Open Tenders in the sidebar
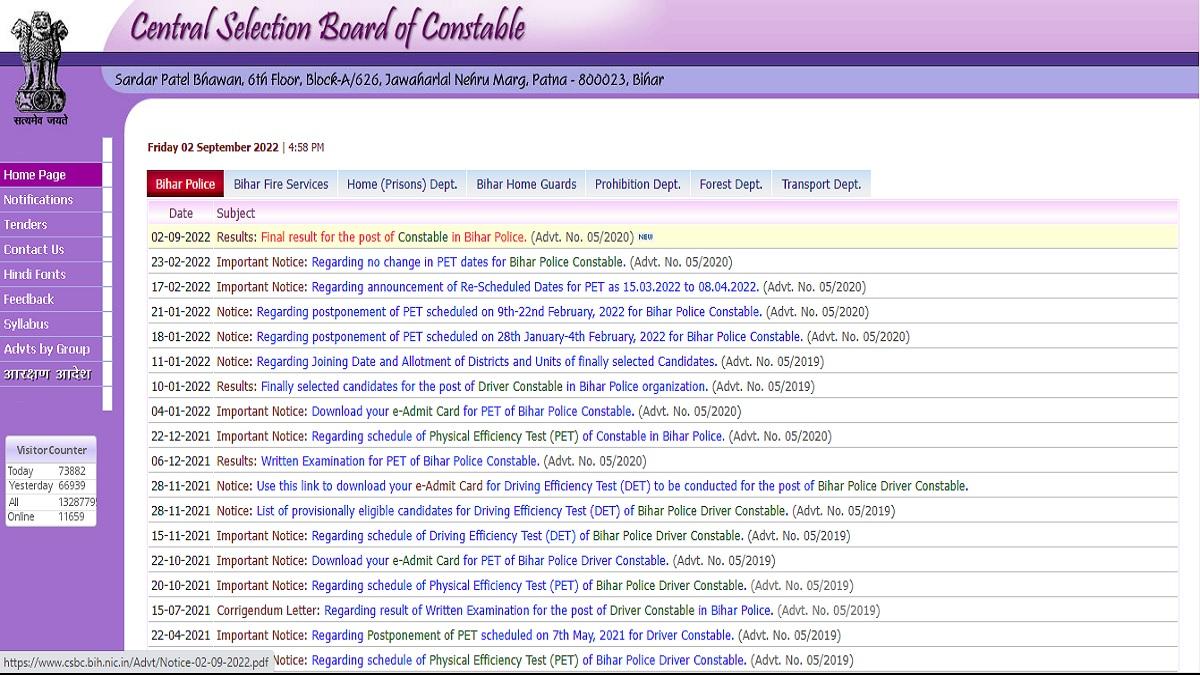This screenshot has height=675, width=1200. (x=50, y=225)
